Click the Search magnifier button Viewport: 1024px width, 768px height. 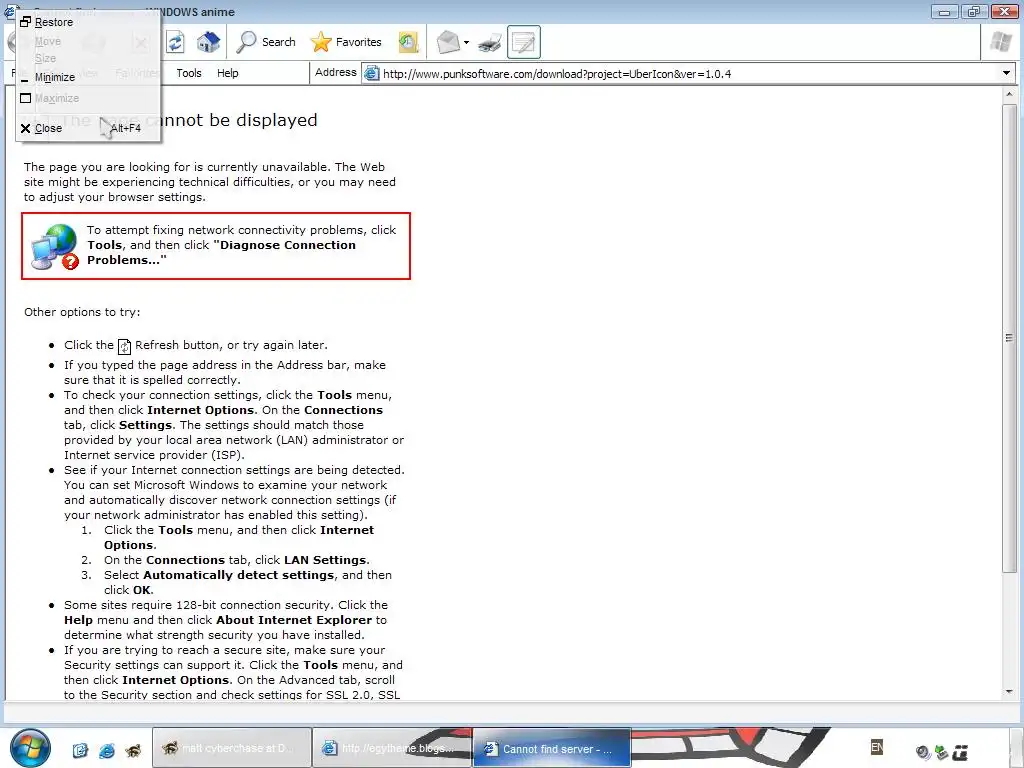(x=266, y=42)
